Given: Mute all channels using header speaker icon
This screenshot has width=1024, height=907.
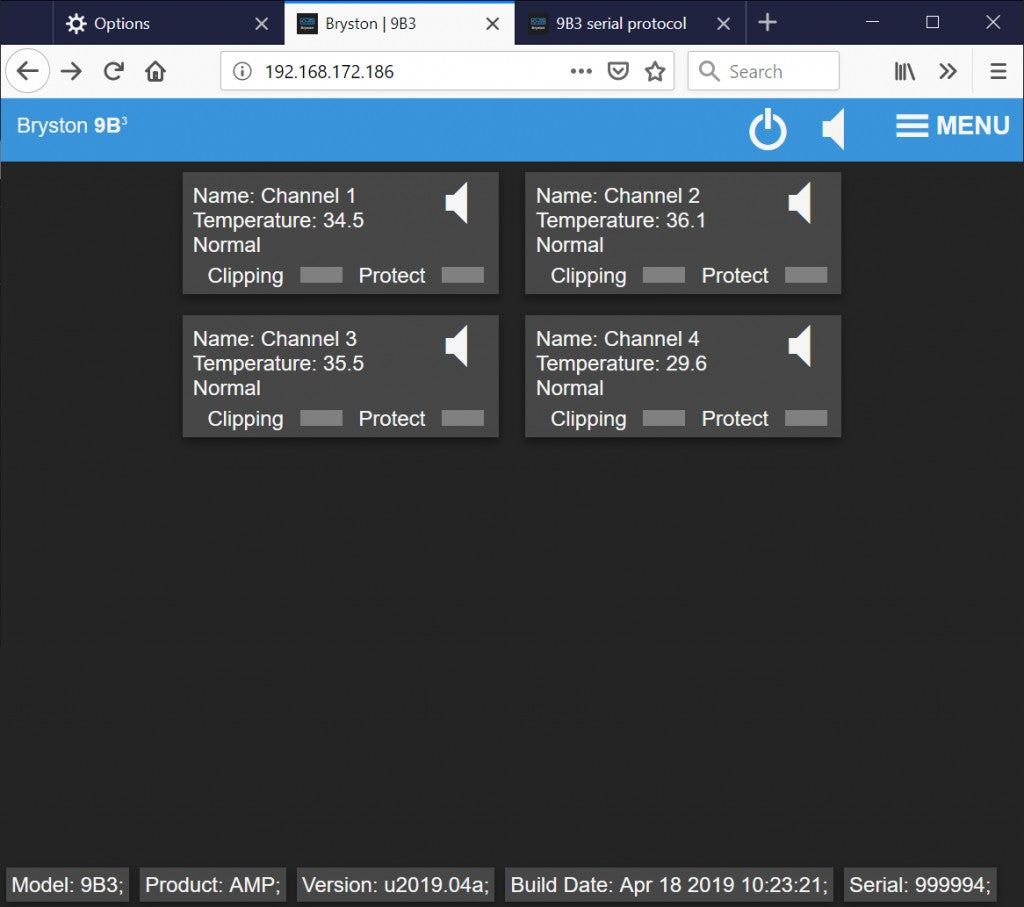Looking at the screenshot, I should click(x=833, y=130).
